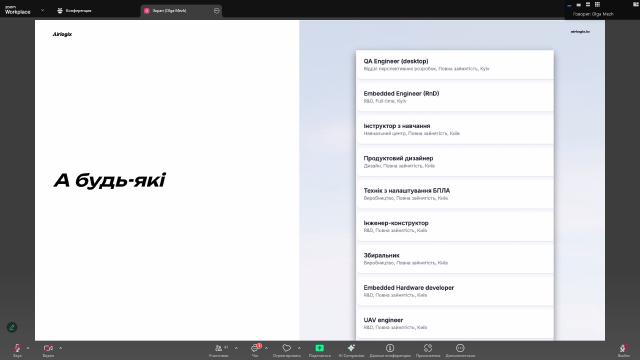The width and height of the screenshot is (640, 360).
Task: Open the Технік з налаштування БПЛА vacancy
Action: pyautogui.click(x=455, y=194)
